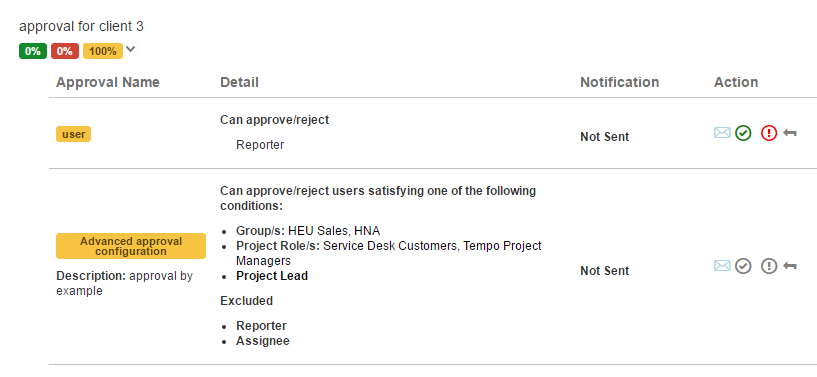Click reset arrow for Advanced approval configuration row
Viewport: 817px width, 377px height.
click(790, 267)
